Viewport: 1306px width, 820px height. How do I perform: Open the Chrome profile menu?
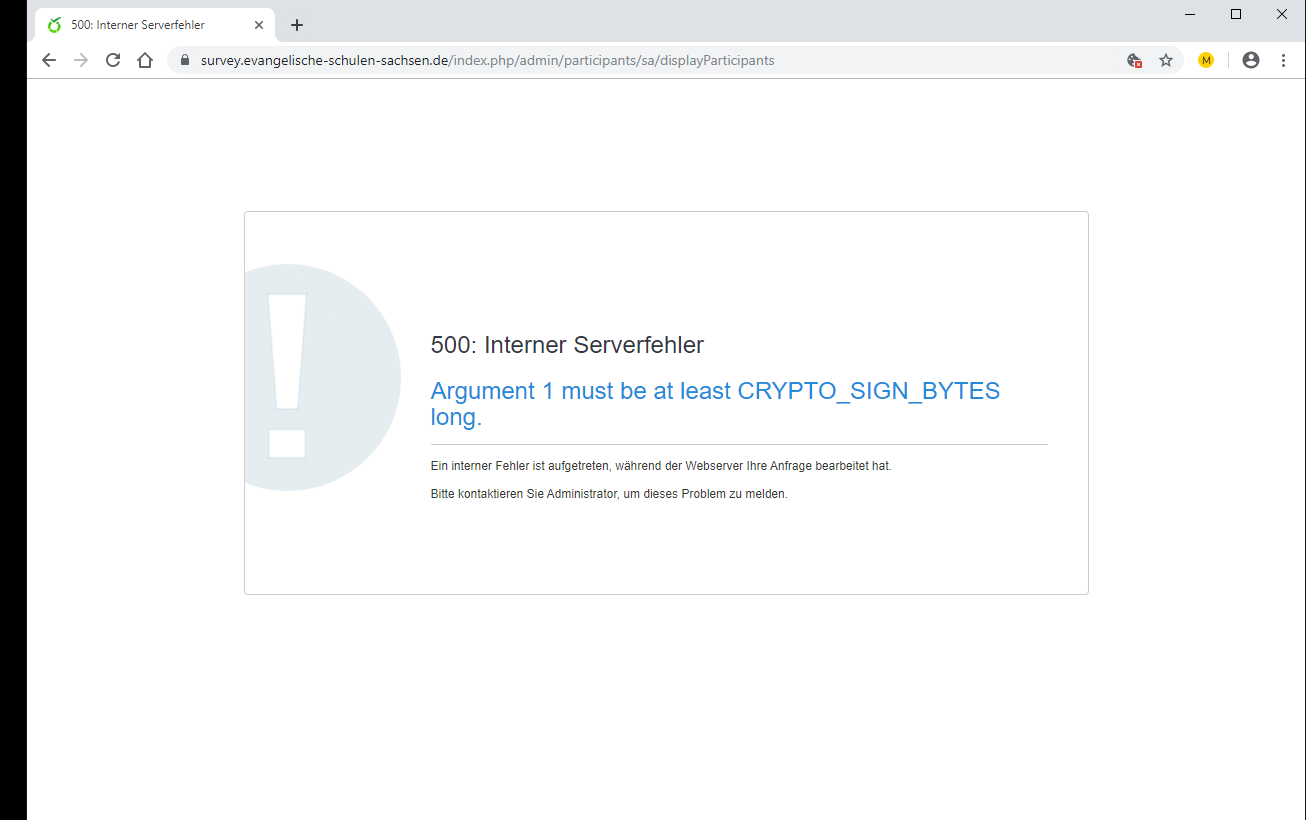click(x=1251, y=60)
